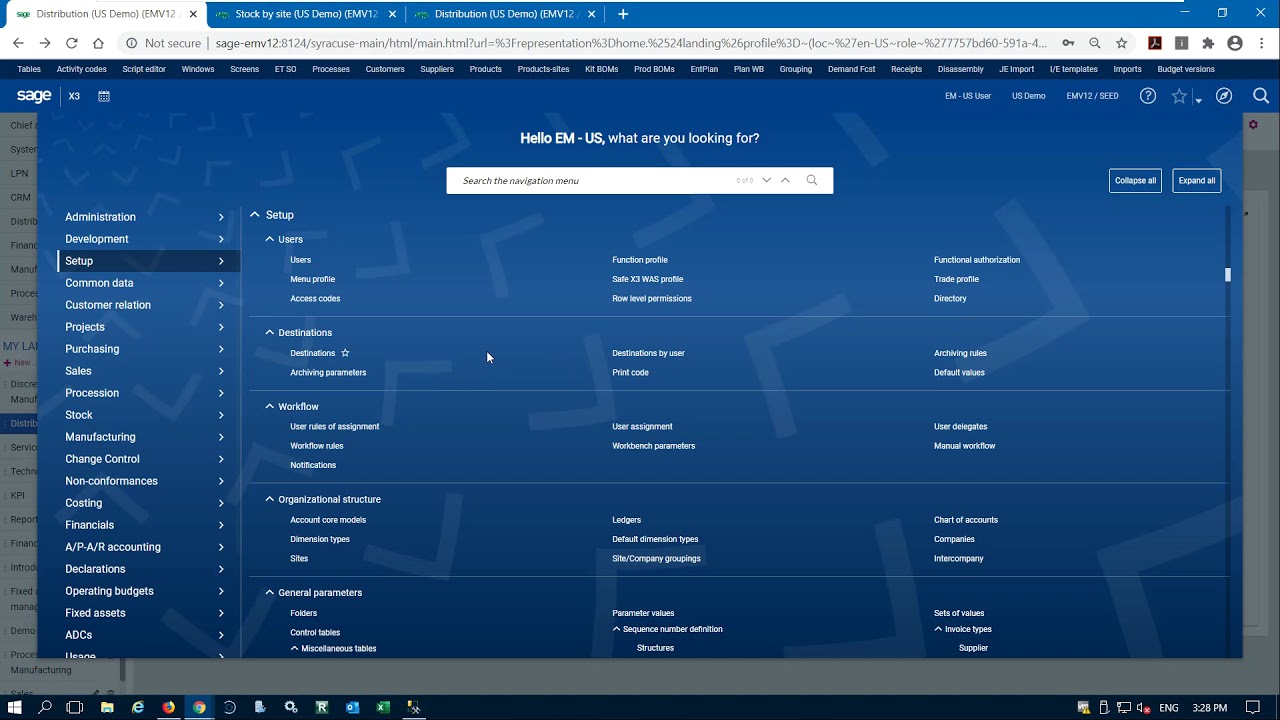
Task: Open the Chart of accounts link
Action: (x=966, y=520)
